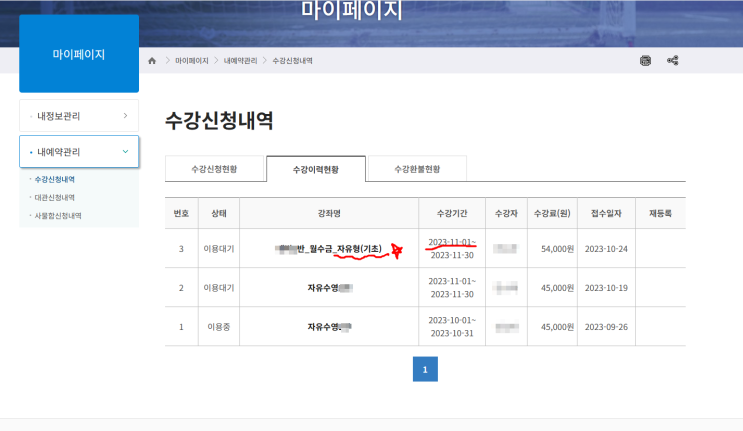
Task: Click the 마이페이지 breadcrumb link
Action: click(192, 61)
